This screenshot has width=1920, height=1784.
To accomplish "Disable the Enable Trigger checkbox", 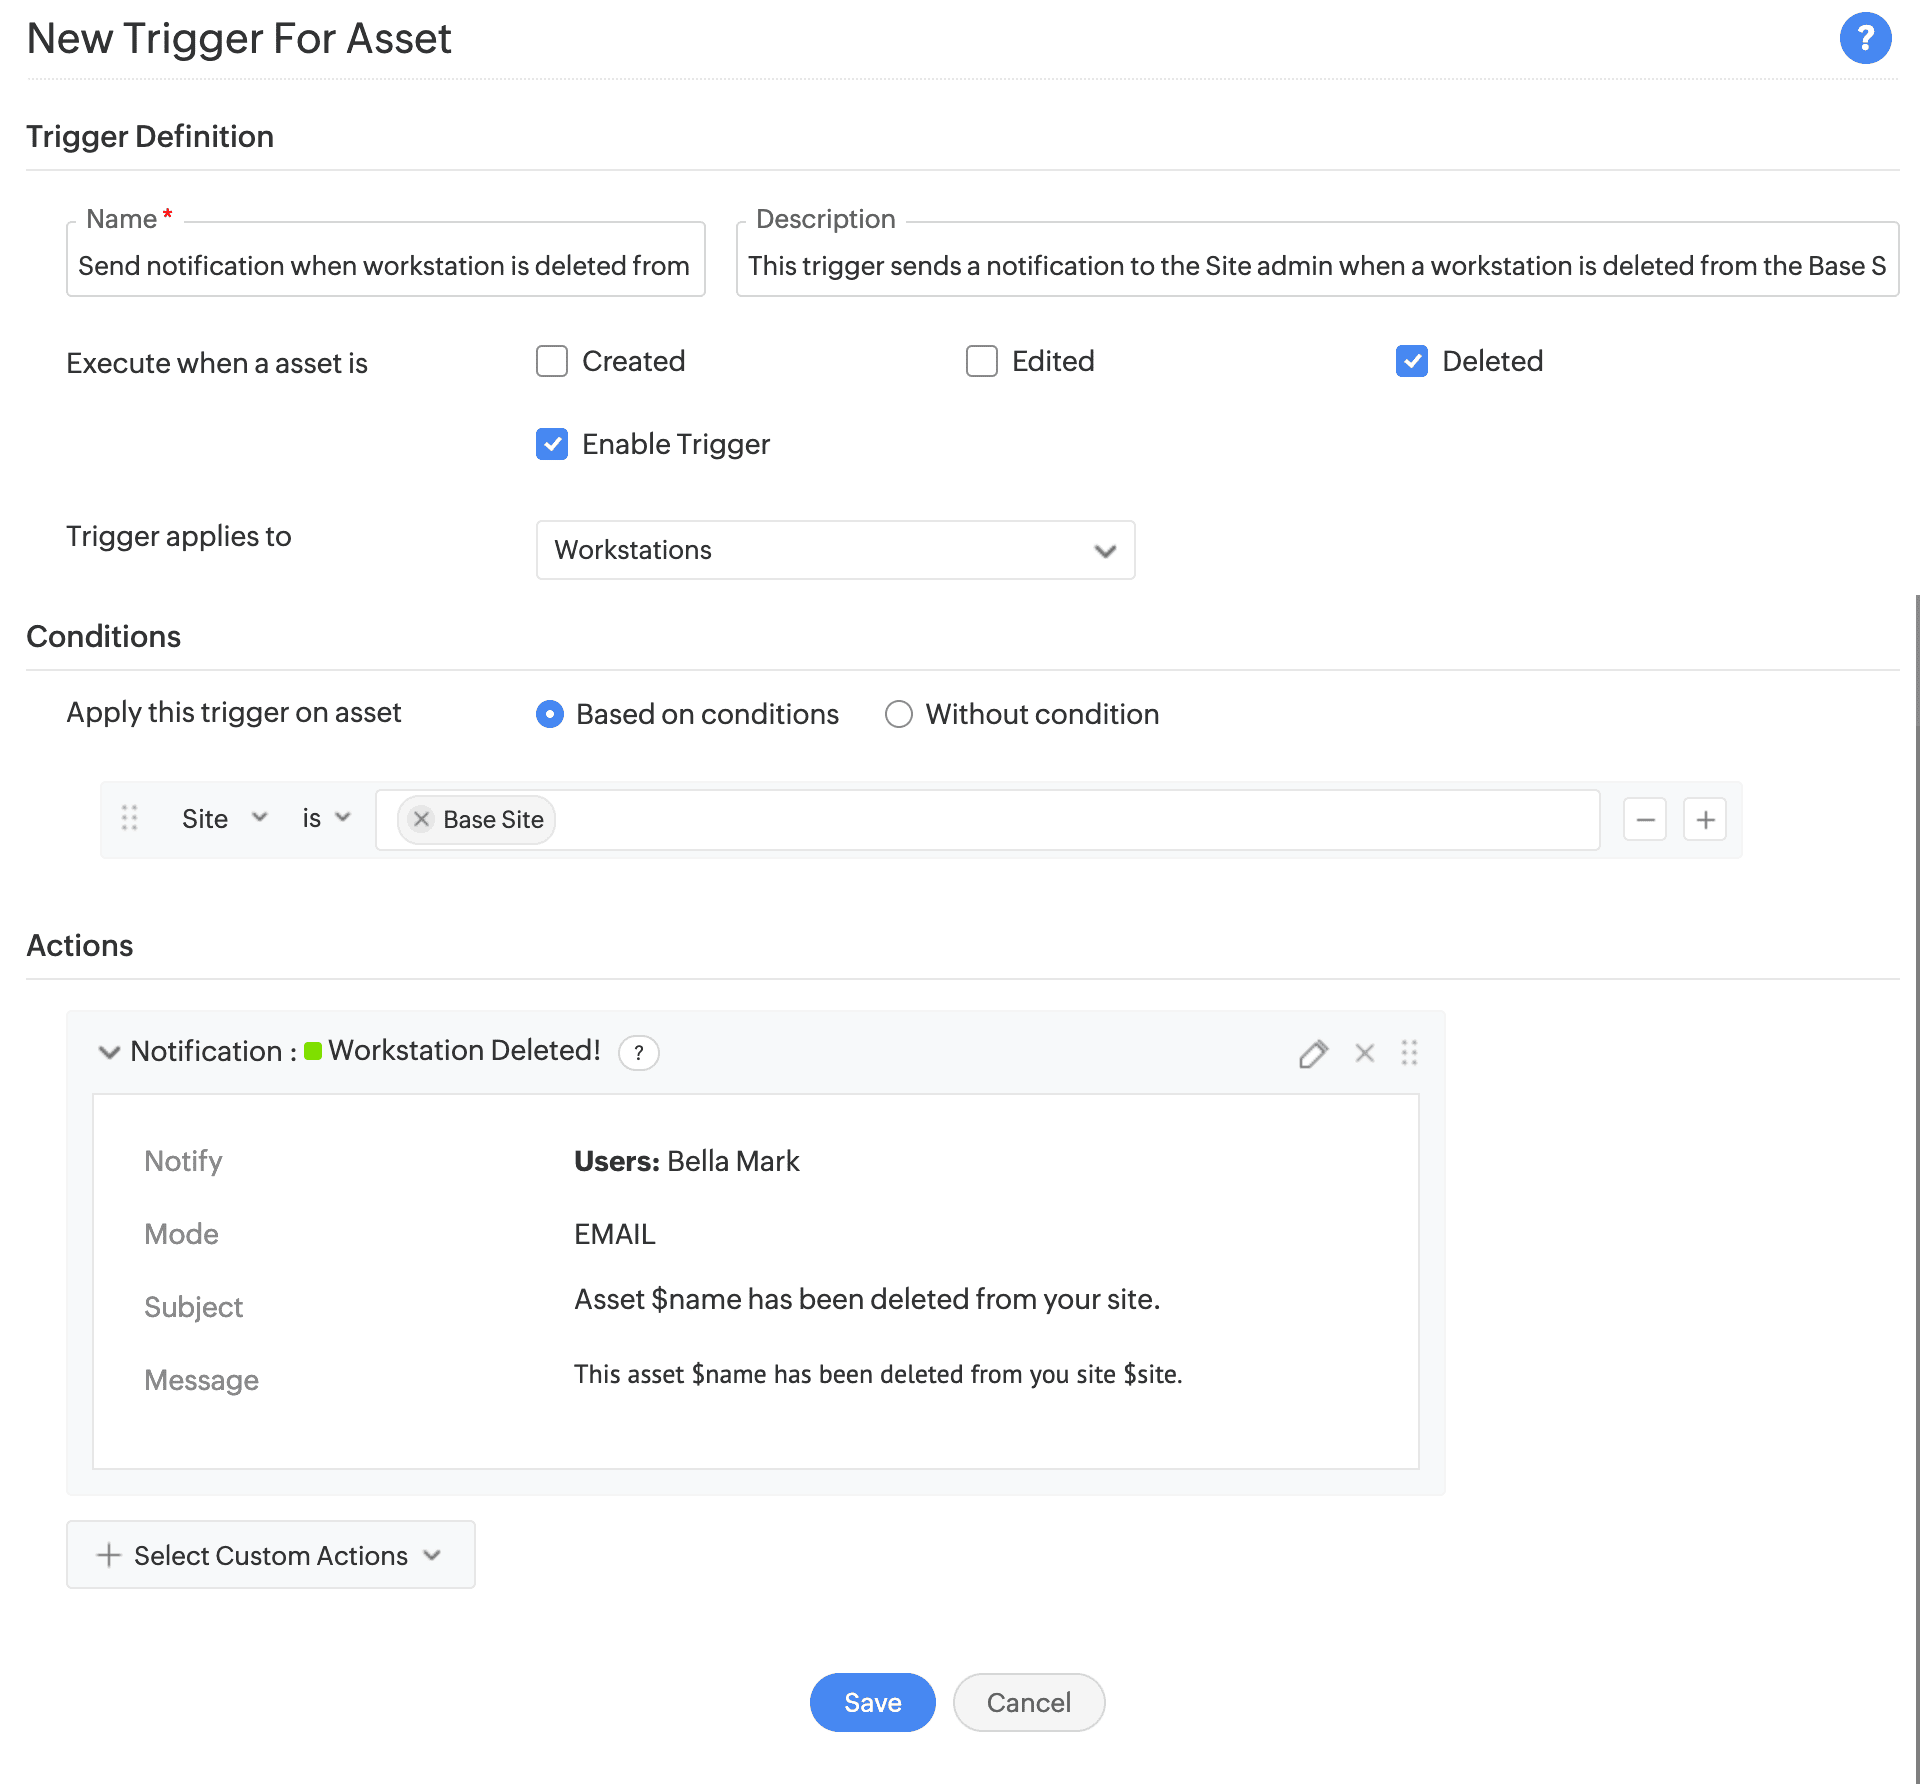I will point(552,444).
